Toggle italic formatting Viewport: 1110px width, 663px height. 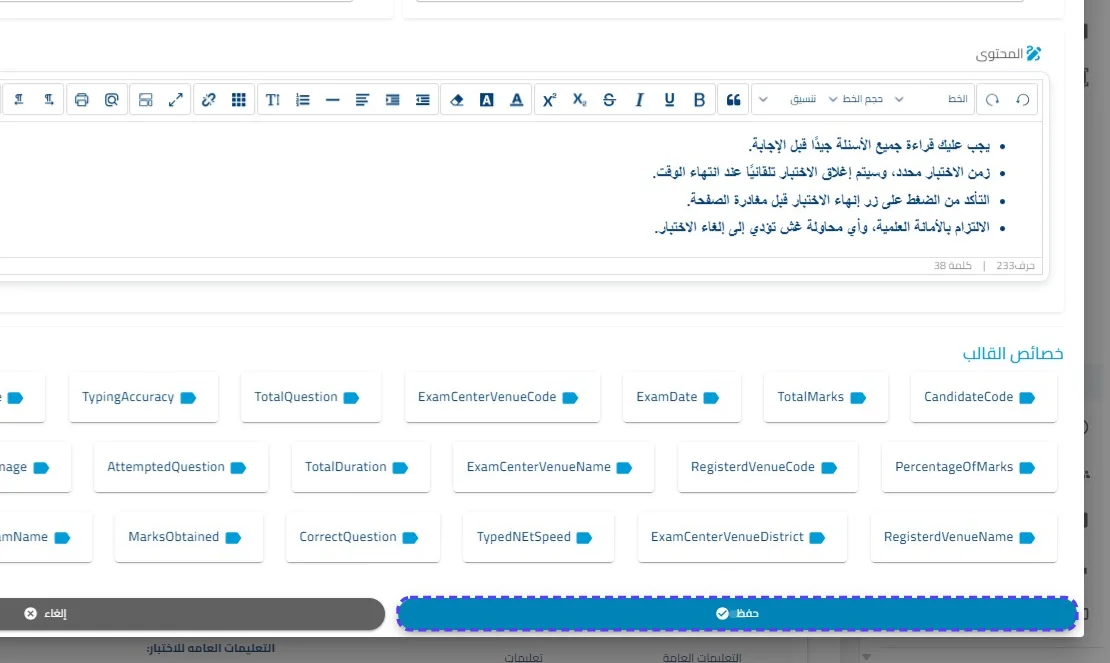pos(639,100)
